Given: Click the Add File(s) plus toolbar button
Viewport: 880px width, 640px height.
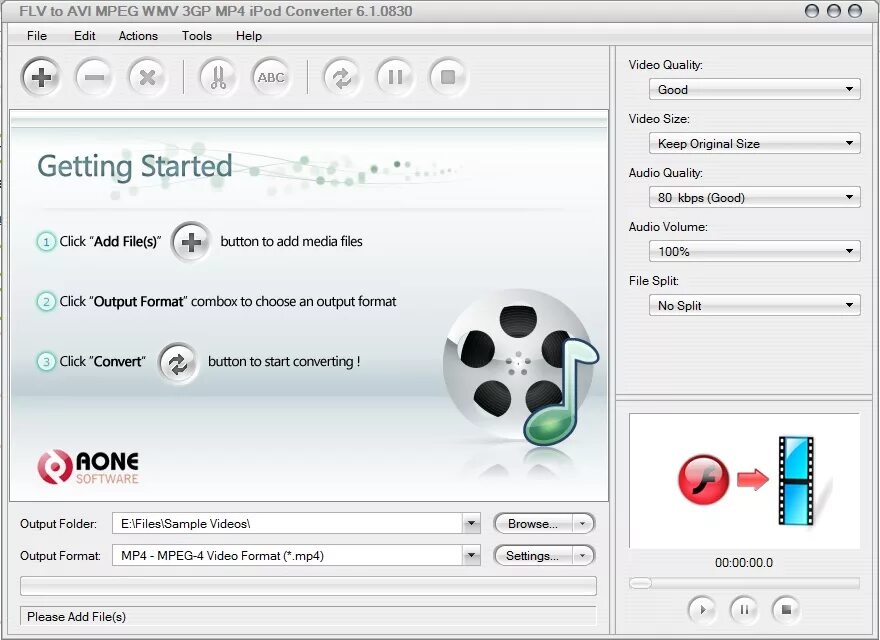Looking at the screenshot, I should coord(41,77).
